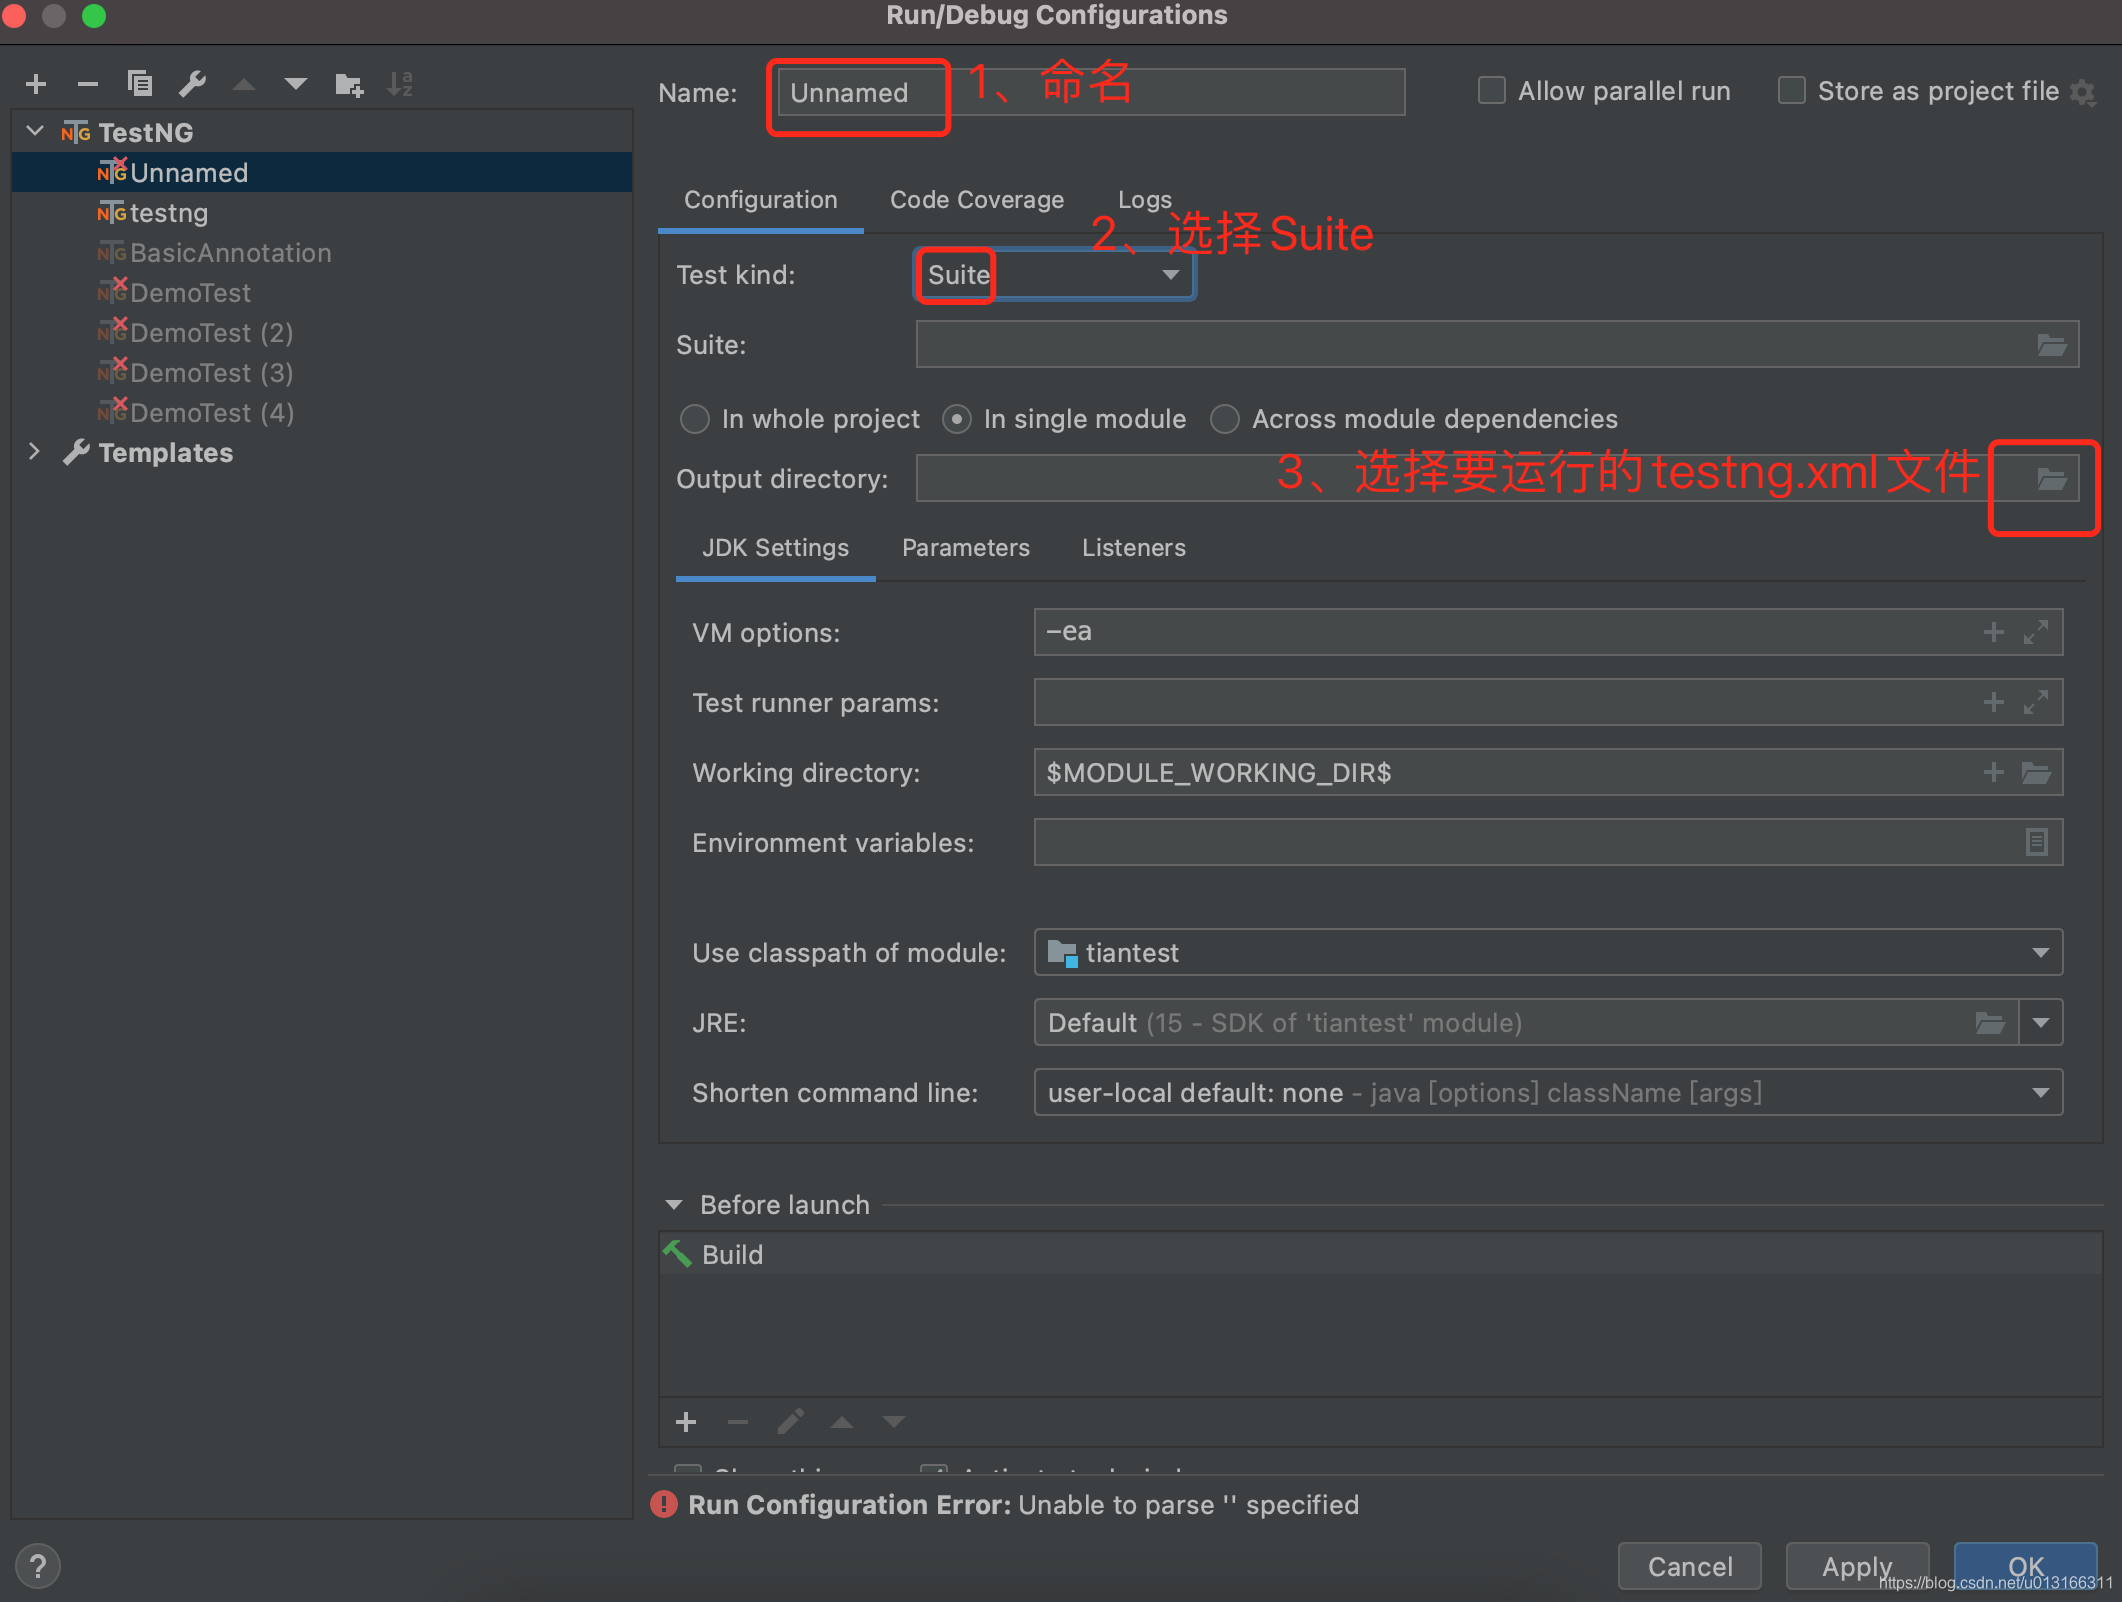Enable Allow parallel run checkbox
The height and width of the screenshot is (1602, 2122).
click(x=1491, y=91)
